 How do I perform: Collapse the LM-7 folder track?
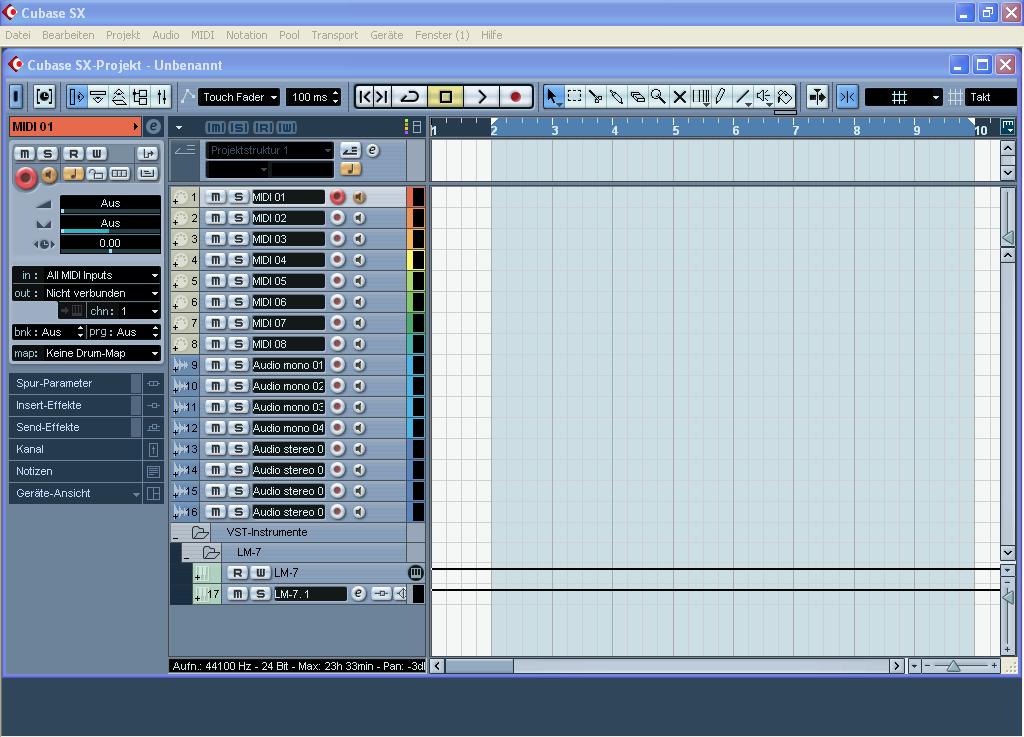pos(187,557)
